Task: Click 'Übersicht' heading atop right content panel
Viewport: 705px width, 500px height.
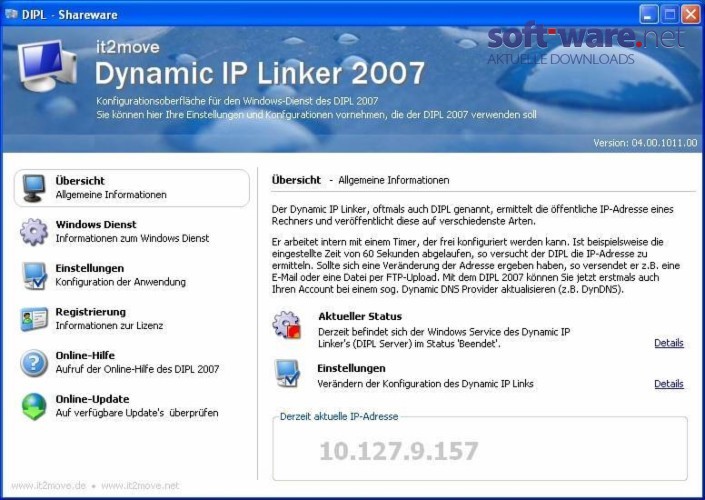Action: click(296, 180)
